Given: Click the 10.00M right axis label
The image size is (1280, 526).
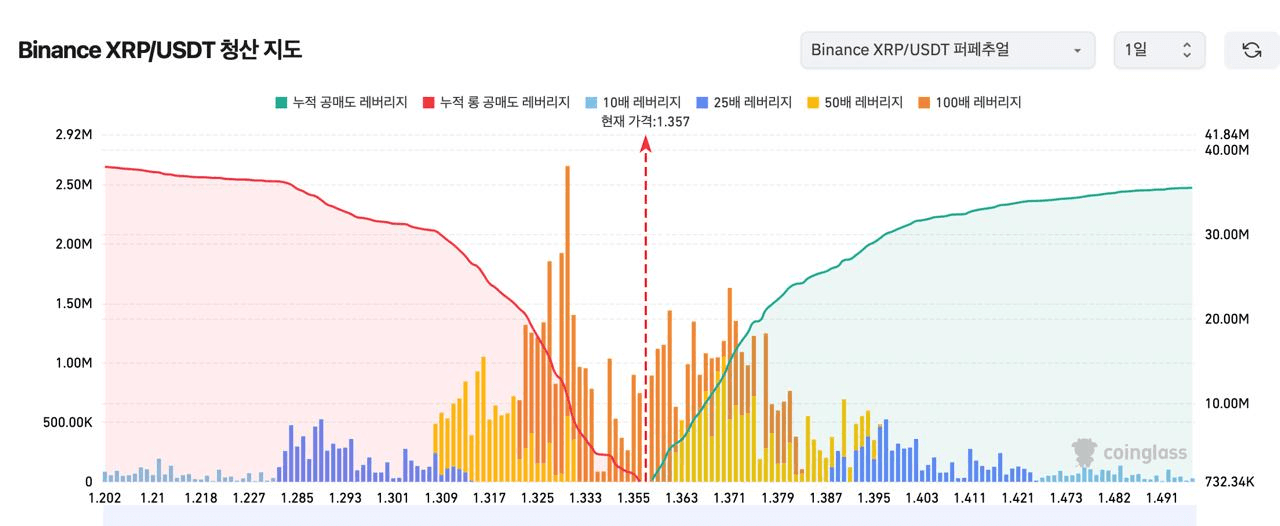Looking at the screenshot, I should point(1228,403).
